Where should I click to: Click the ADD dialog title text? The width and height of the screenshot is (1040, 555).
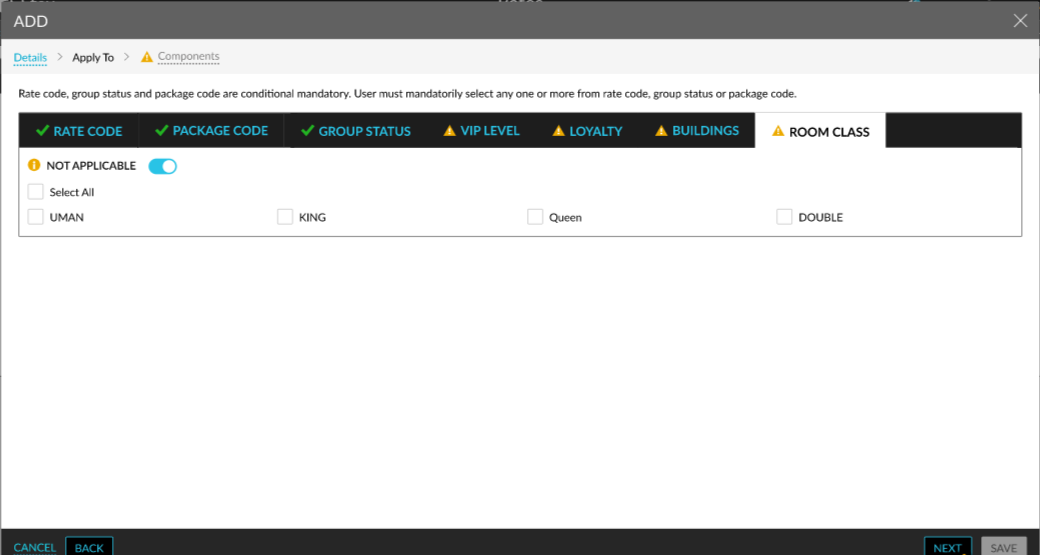(31, 21)
